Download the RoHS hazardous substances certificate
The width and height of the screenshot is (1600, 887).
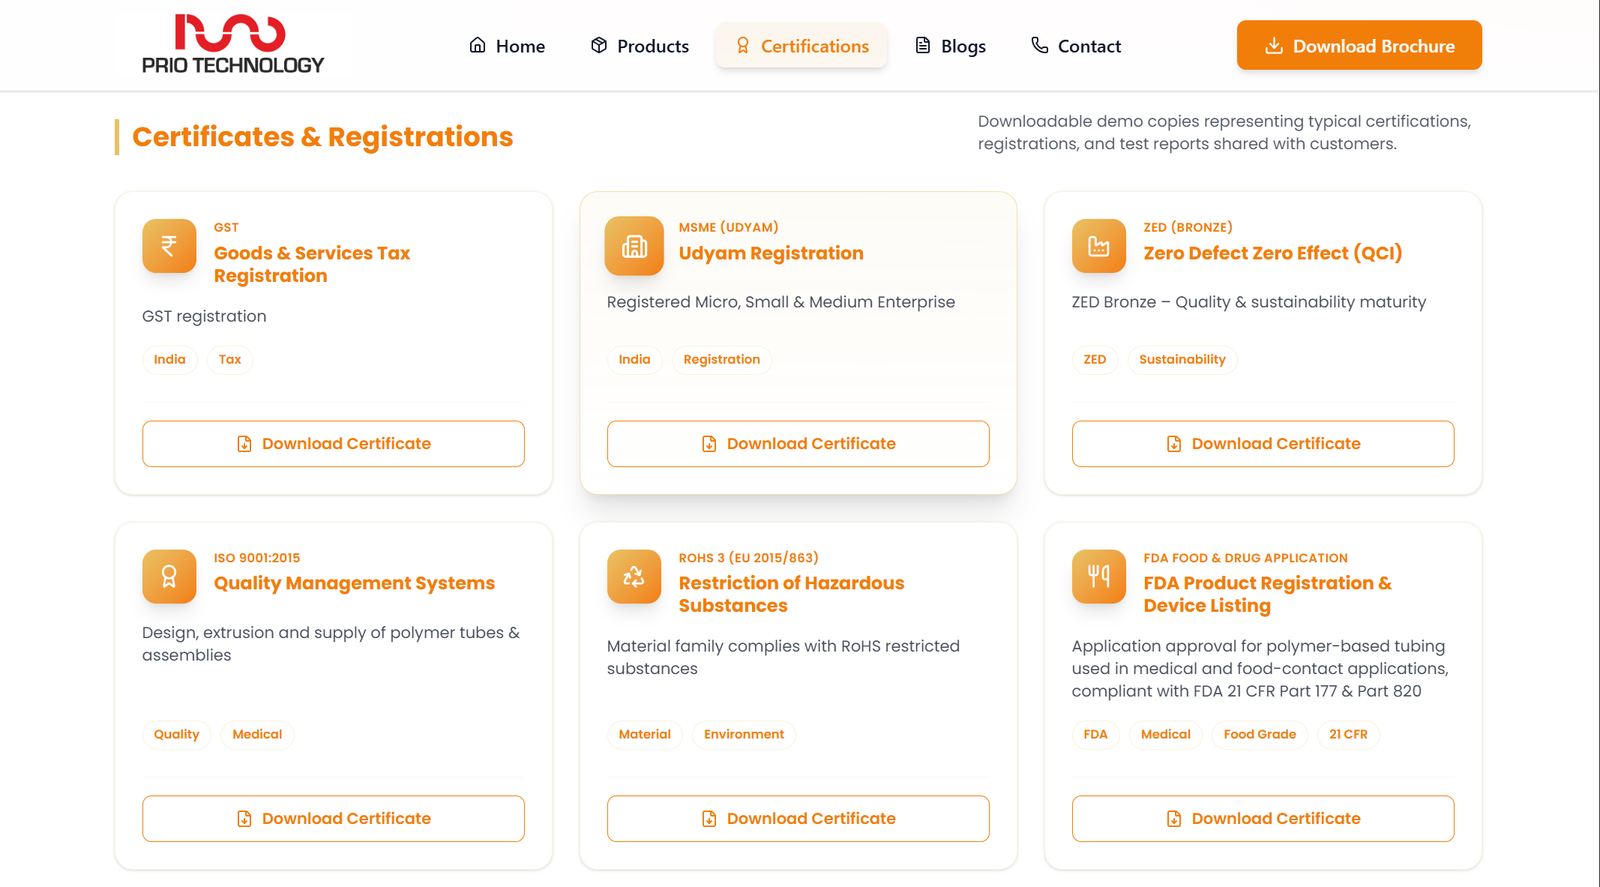click(798, 819)
